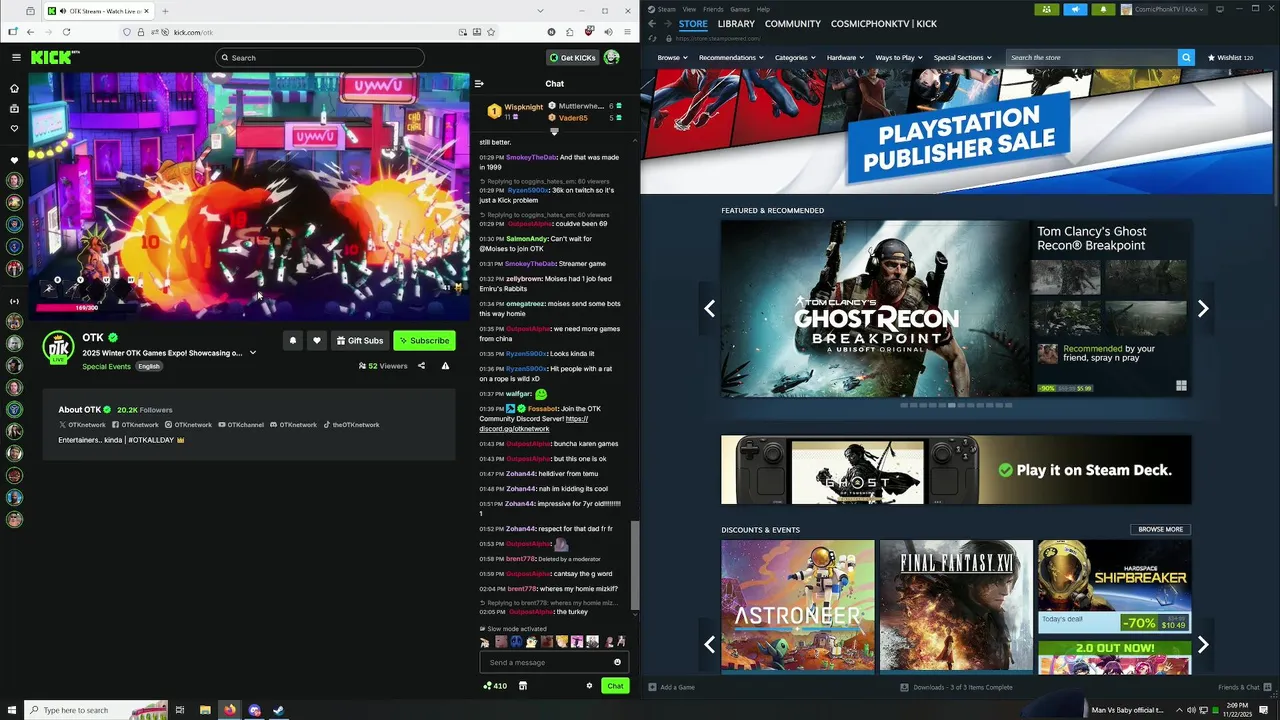Open Windows Start menu
Screen dimensions: 1280x720
(11, 710)
